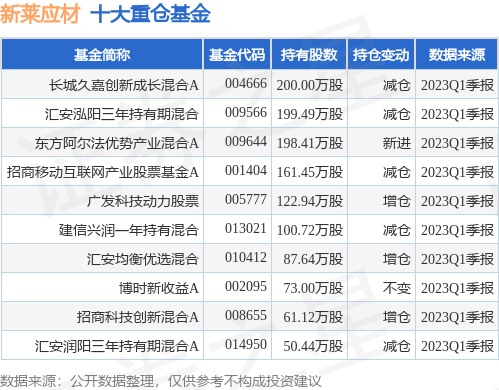Click the 122.94万股 holdings cell
Image resolution: width=499 pixels, height=390 pixels.
[x=310, y=201]
